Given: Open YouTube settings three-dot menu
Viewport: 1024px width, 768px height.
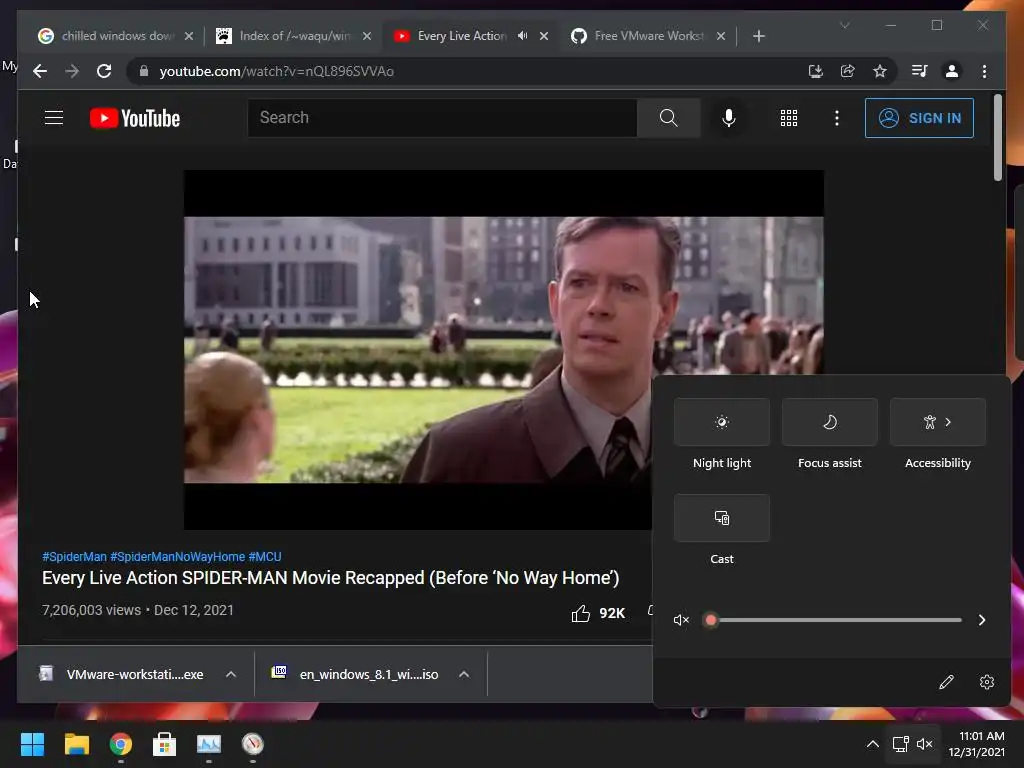Looking at the screenshot, I should tap(837, 118).
